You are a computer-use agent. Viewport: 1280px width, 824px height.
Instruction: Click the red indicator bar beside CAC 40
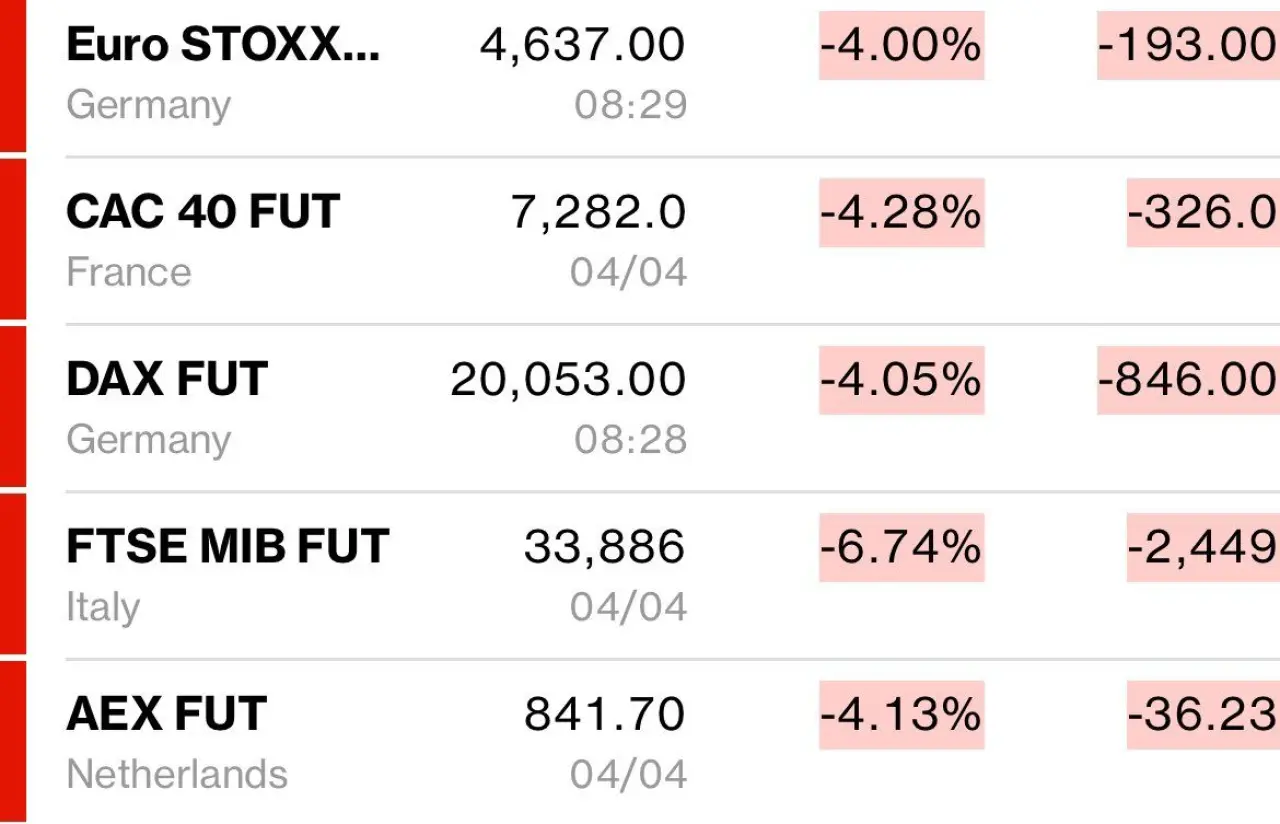12,237
